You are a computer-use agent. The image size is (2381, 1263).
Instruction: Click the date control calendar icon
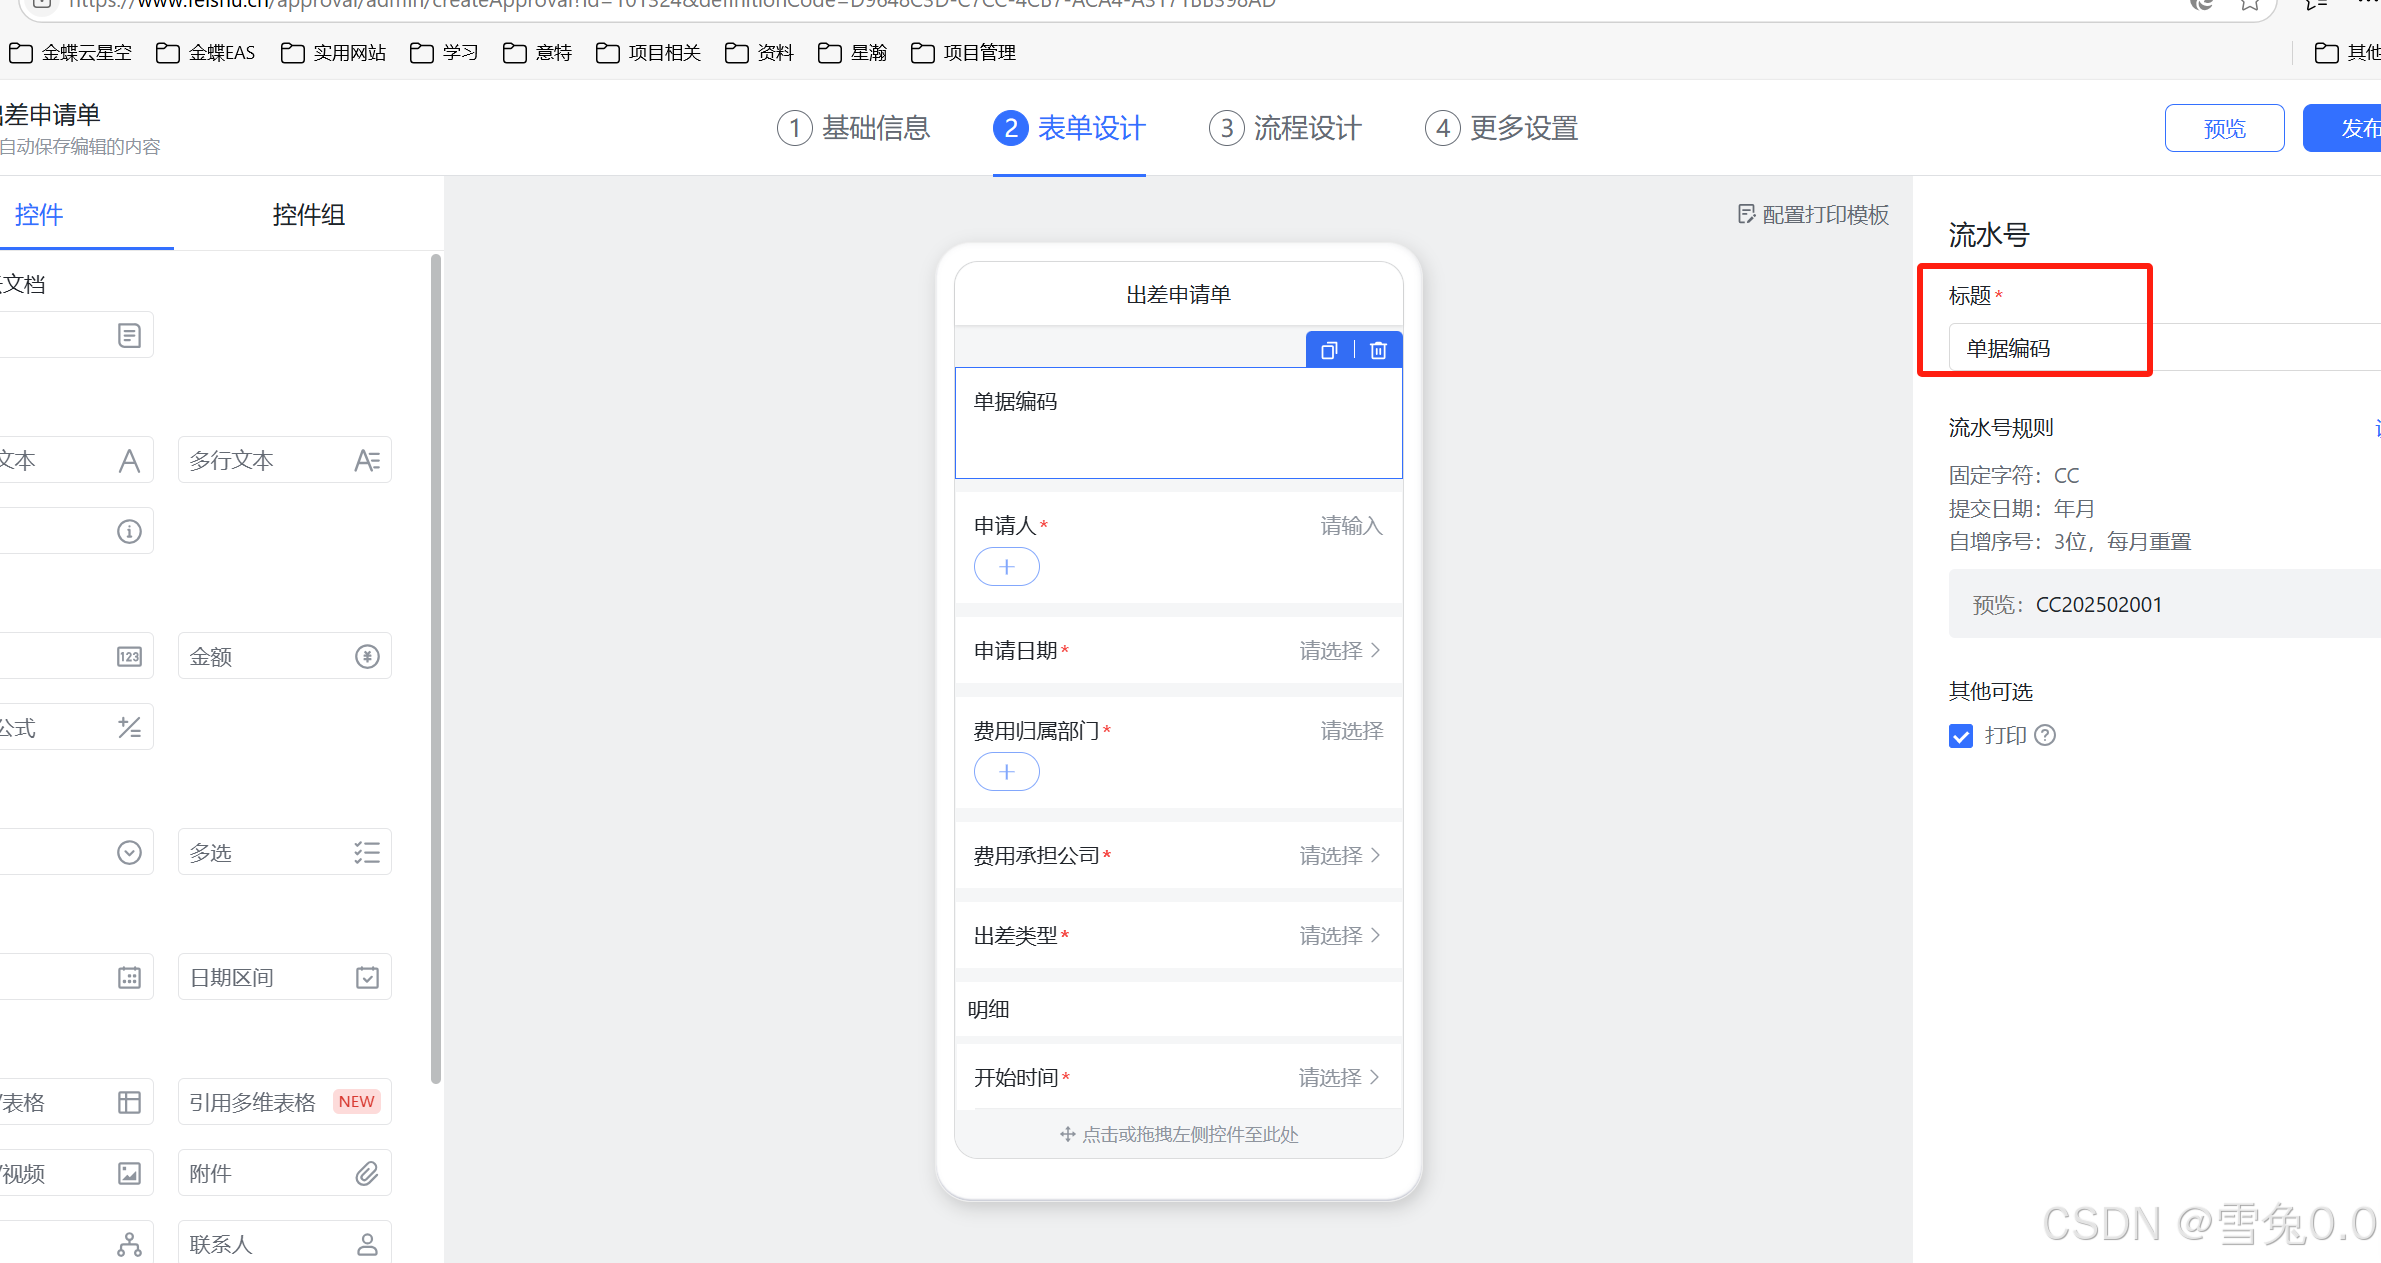[x=129, y=977]
